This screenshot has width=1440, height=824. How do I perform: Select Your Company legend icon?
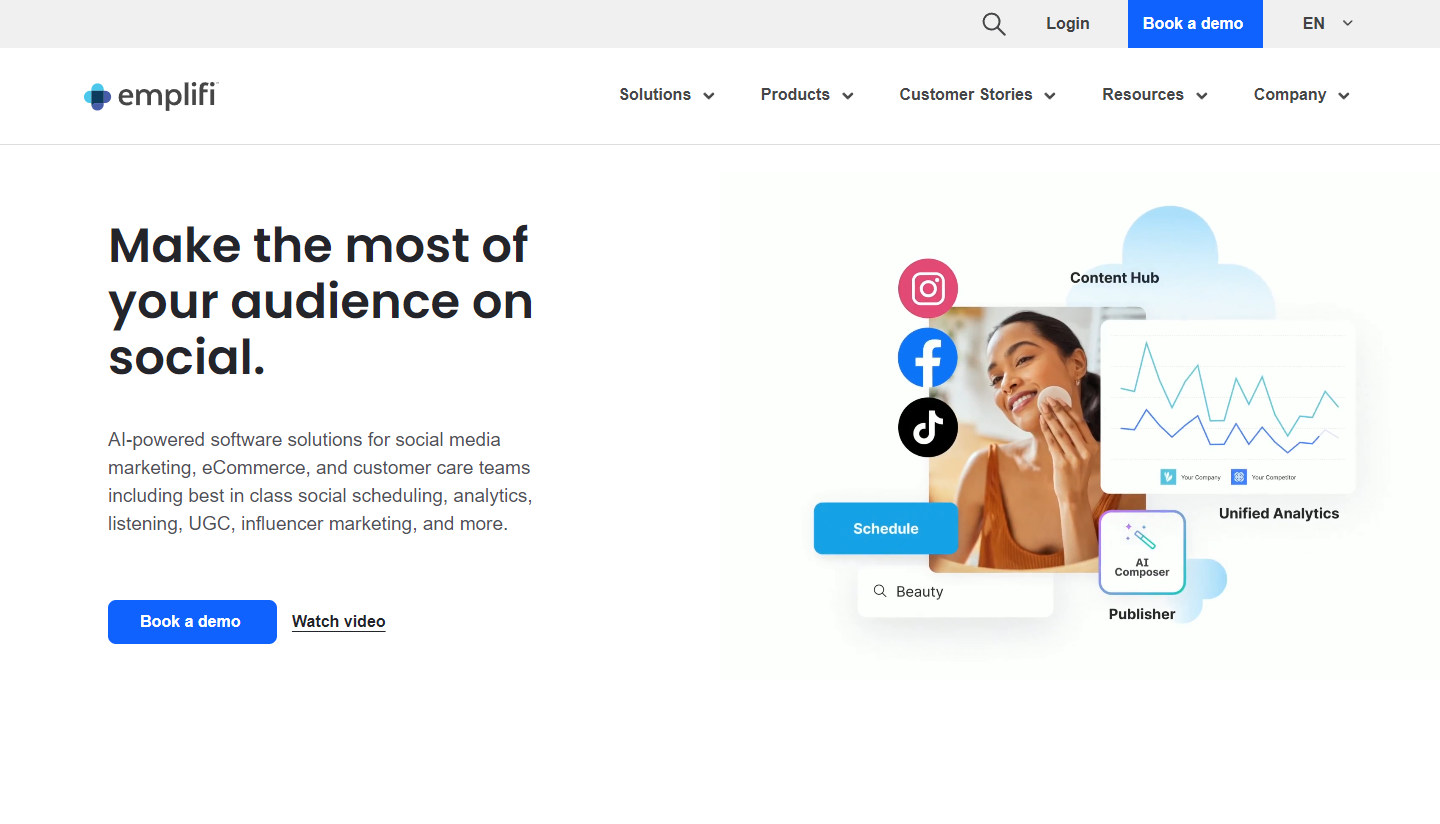point(1168,477)
